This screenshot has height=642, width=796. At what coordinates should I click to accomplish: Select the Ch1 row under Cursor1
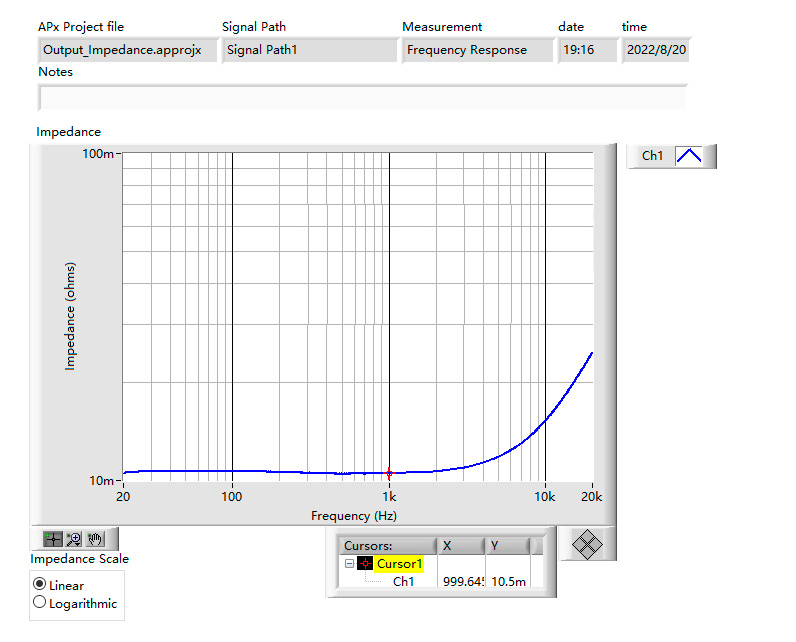404,582
